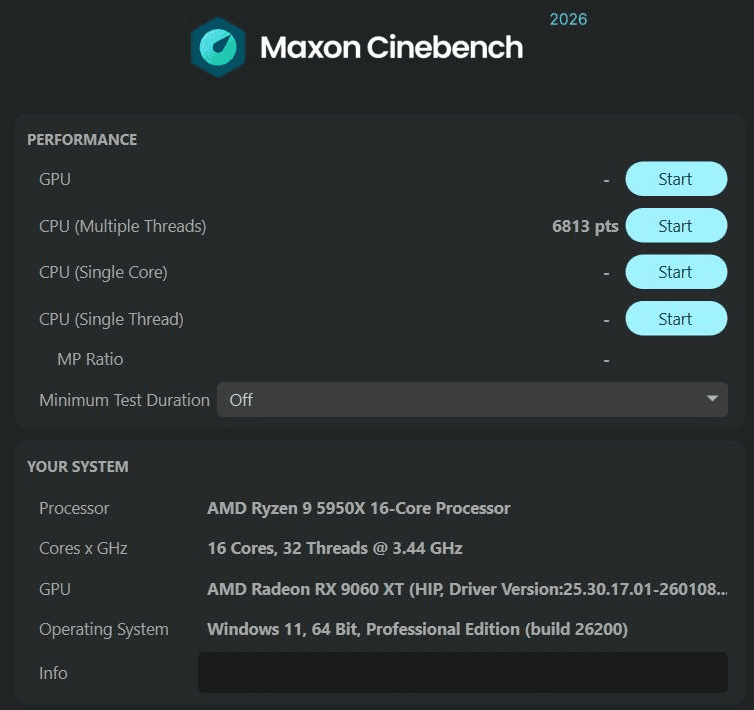Click the PERFORMANCE section heading
Image resolution: width=754 pixels, height=710 pixels.
[x=82, y=140]
